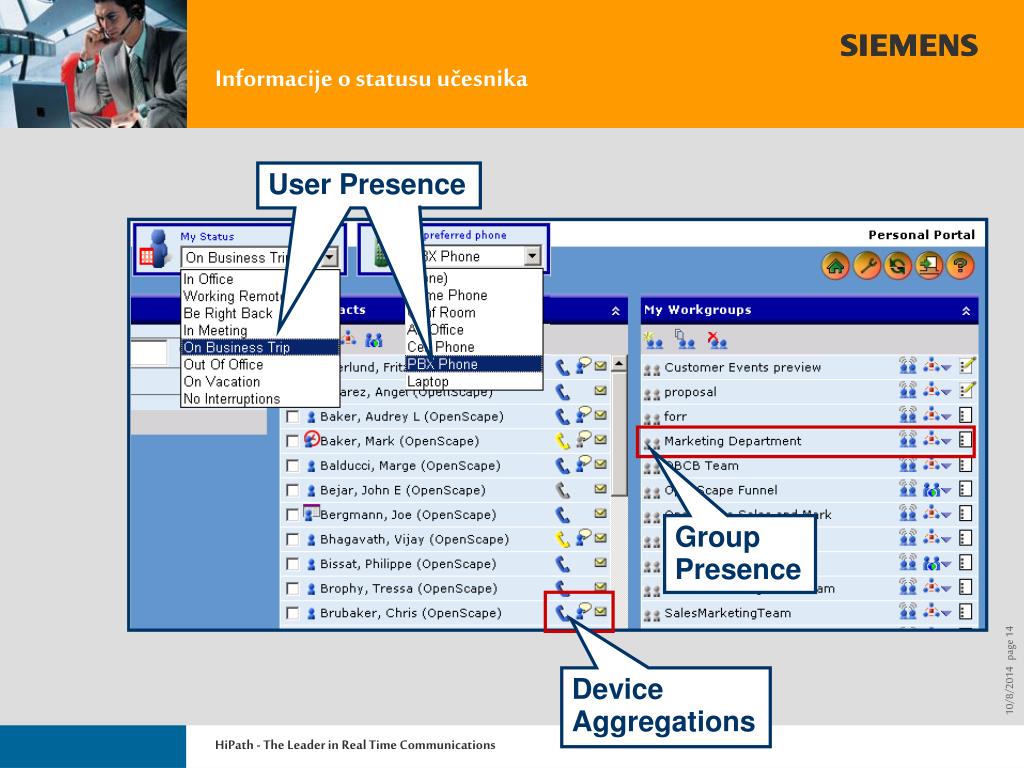
Task: Call Baker, Audrey L via phone icon
Action: coord(562,416)
